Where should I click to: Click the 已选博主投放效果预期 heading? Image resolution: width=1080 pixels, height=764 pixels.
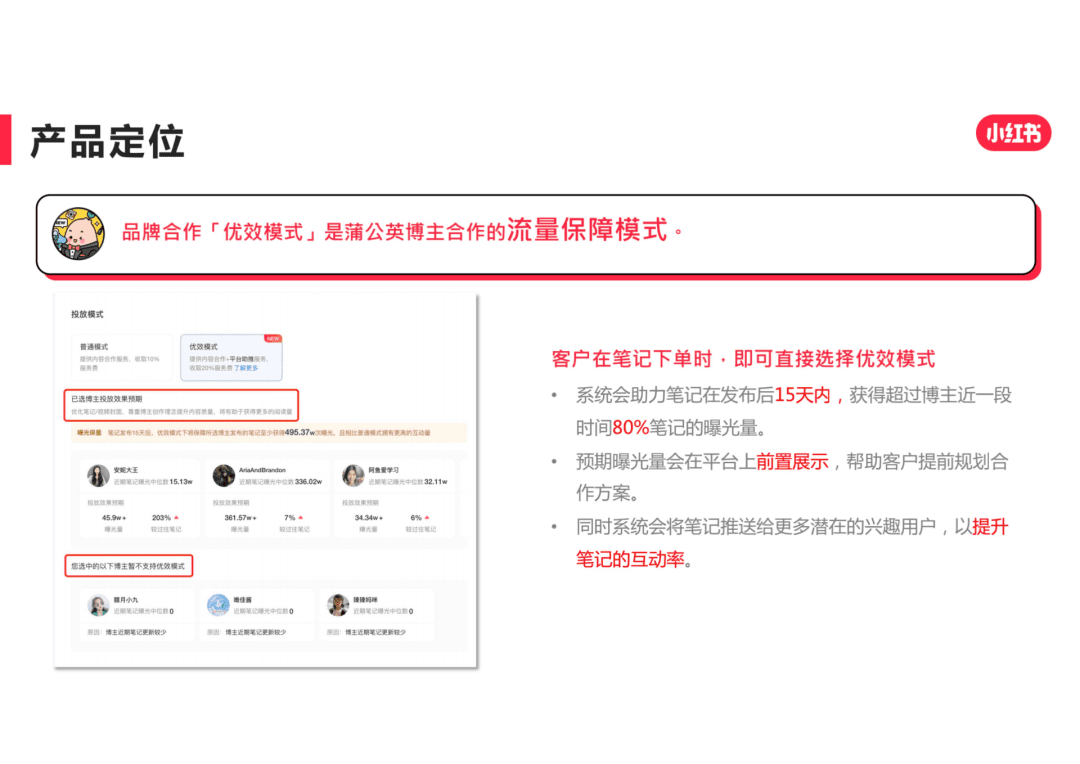pyautogui.click(x=107, y=399)
